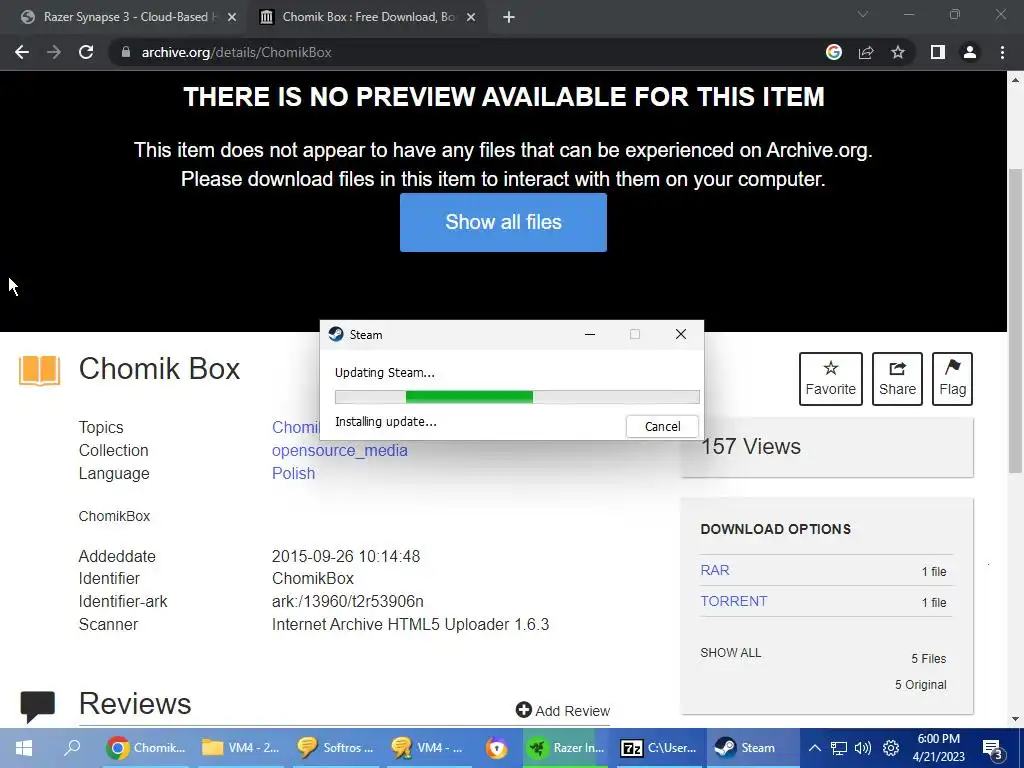The image size is (1024, 768).
Task: Share the Chomik Box item
Action: [897, 379]
